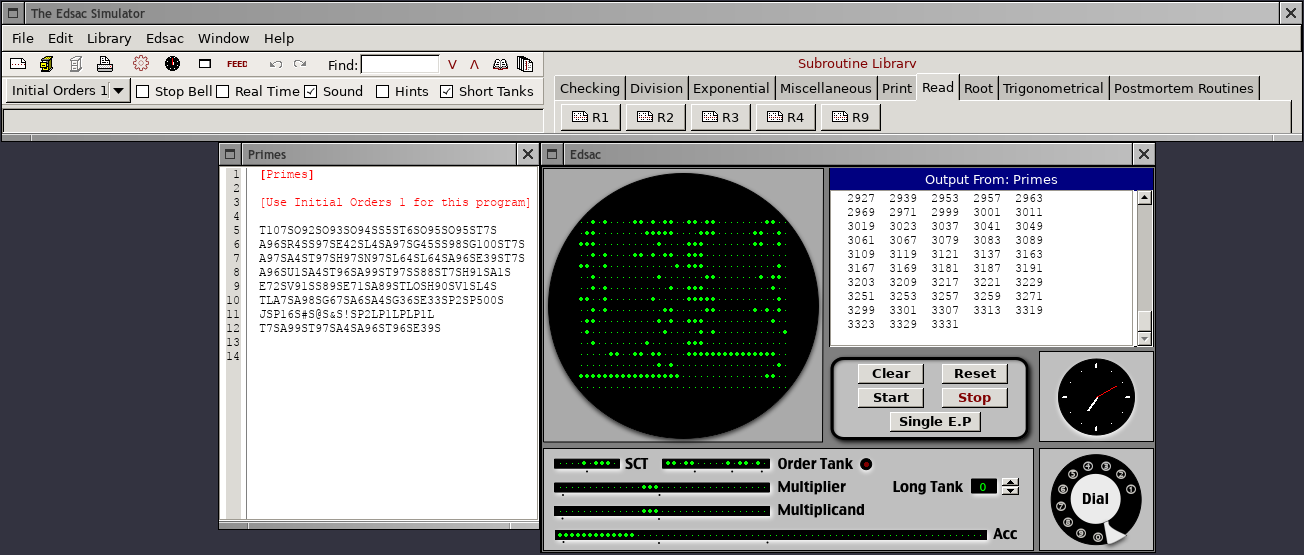Enable the Stop Bell checkbox
The image size is (1304, 555).
pyautogui.click(x=143, y=91)
